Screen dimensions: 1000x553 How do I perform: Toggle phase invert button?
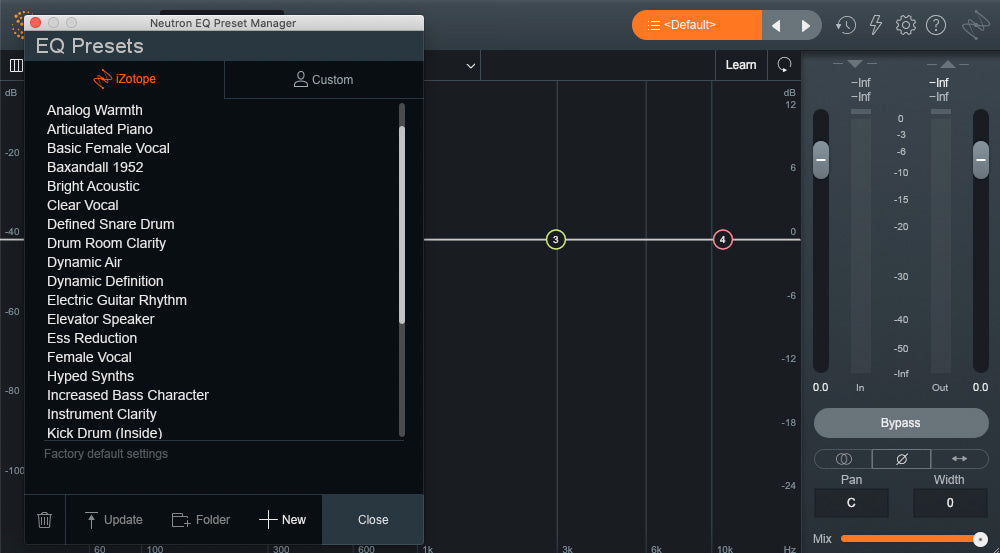pyautogui.click(x=901, y=459)
